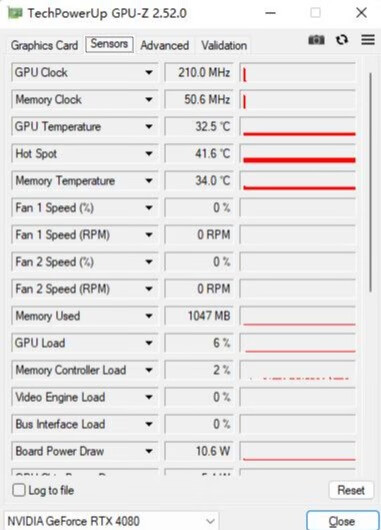Viewport: 381px width, 530px height.
Task: Open the Fan 1 Speed (RPM) dropdown arrow
Action: click(149, 235)
